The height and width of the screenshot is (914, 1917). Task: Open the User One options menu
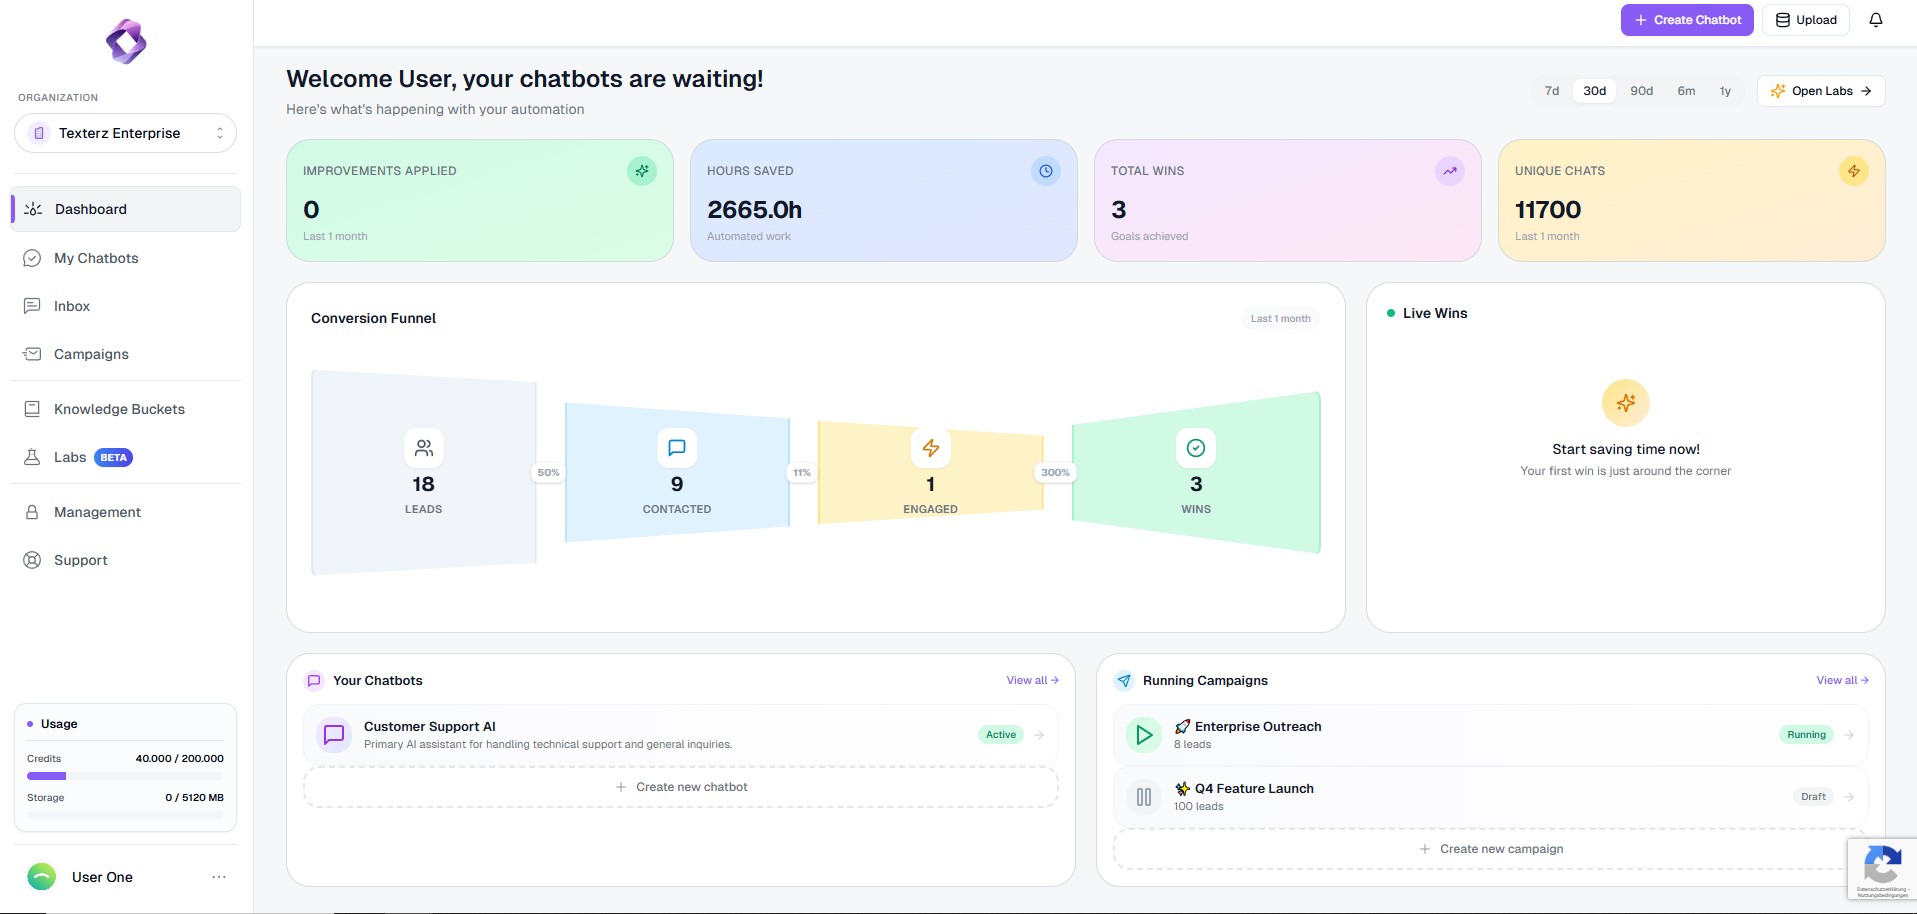point(219,877)
